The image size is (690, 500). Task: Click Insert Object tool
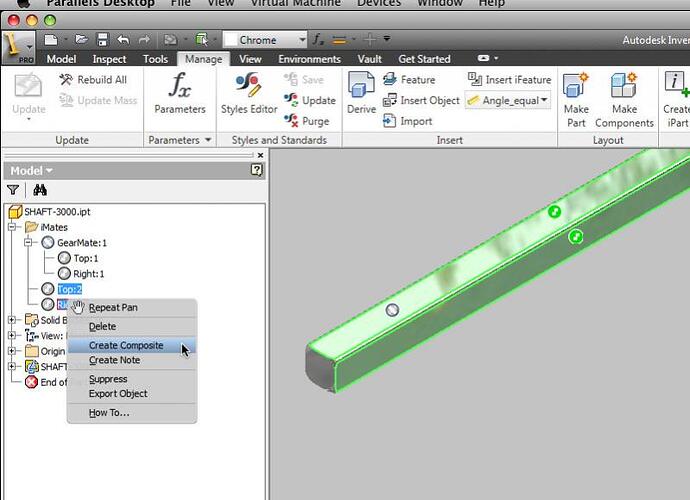pos(421,100)
